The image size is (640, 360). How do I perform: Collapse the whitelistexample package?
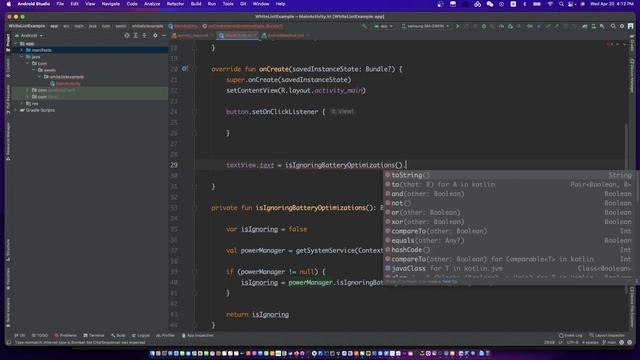tap(40, 77)
